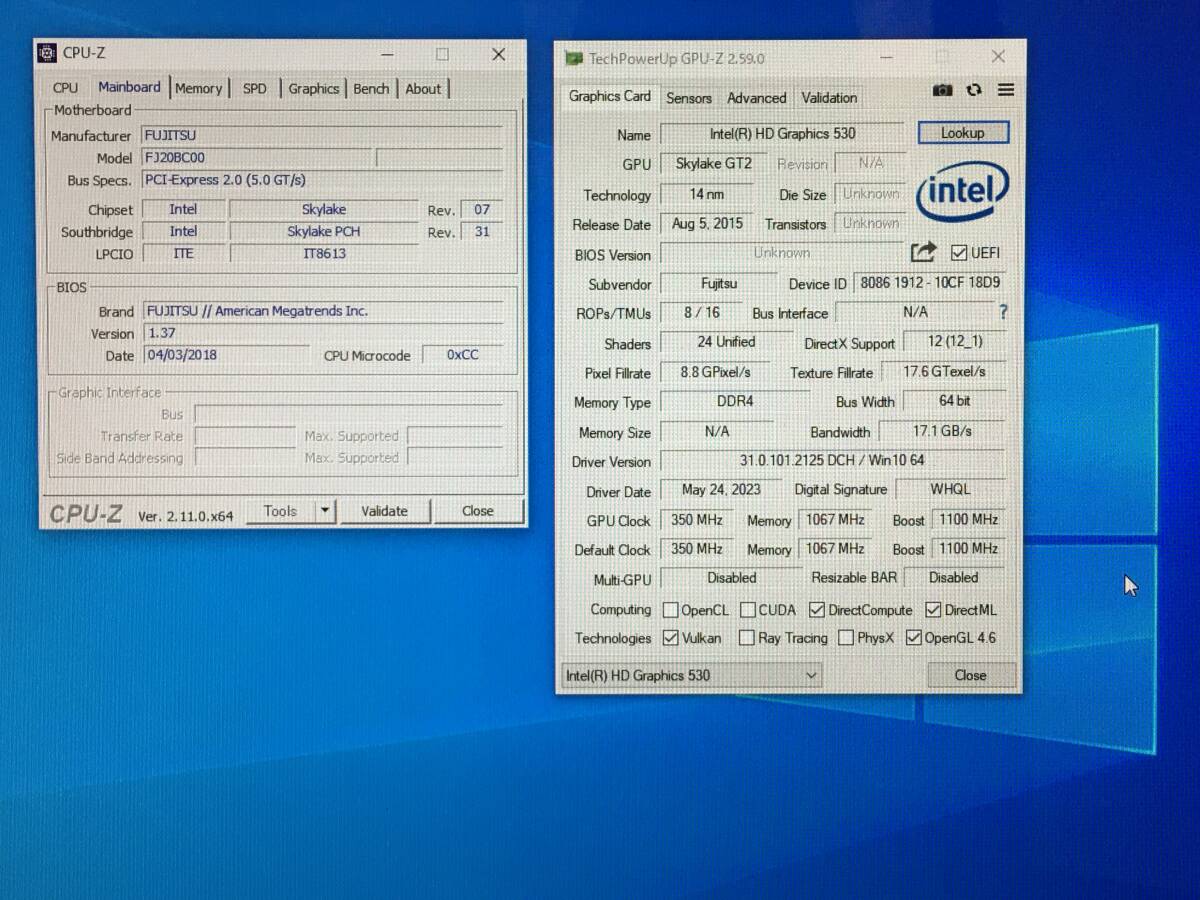Click the Intel logo in GPU-Z
Image resolution: width=1200 pixels, height=900 pixels.
point(962,190)
